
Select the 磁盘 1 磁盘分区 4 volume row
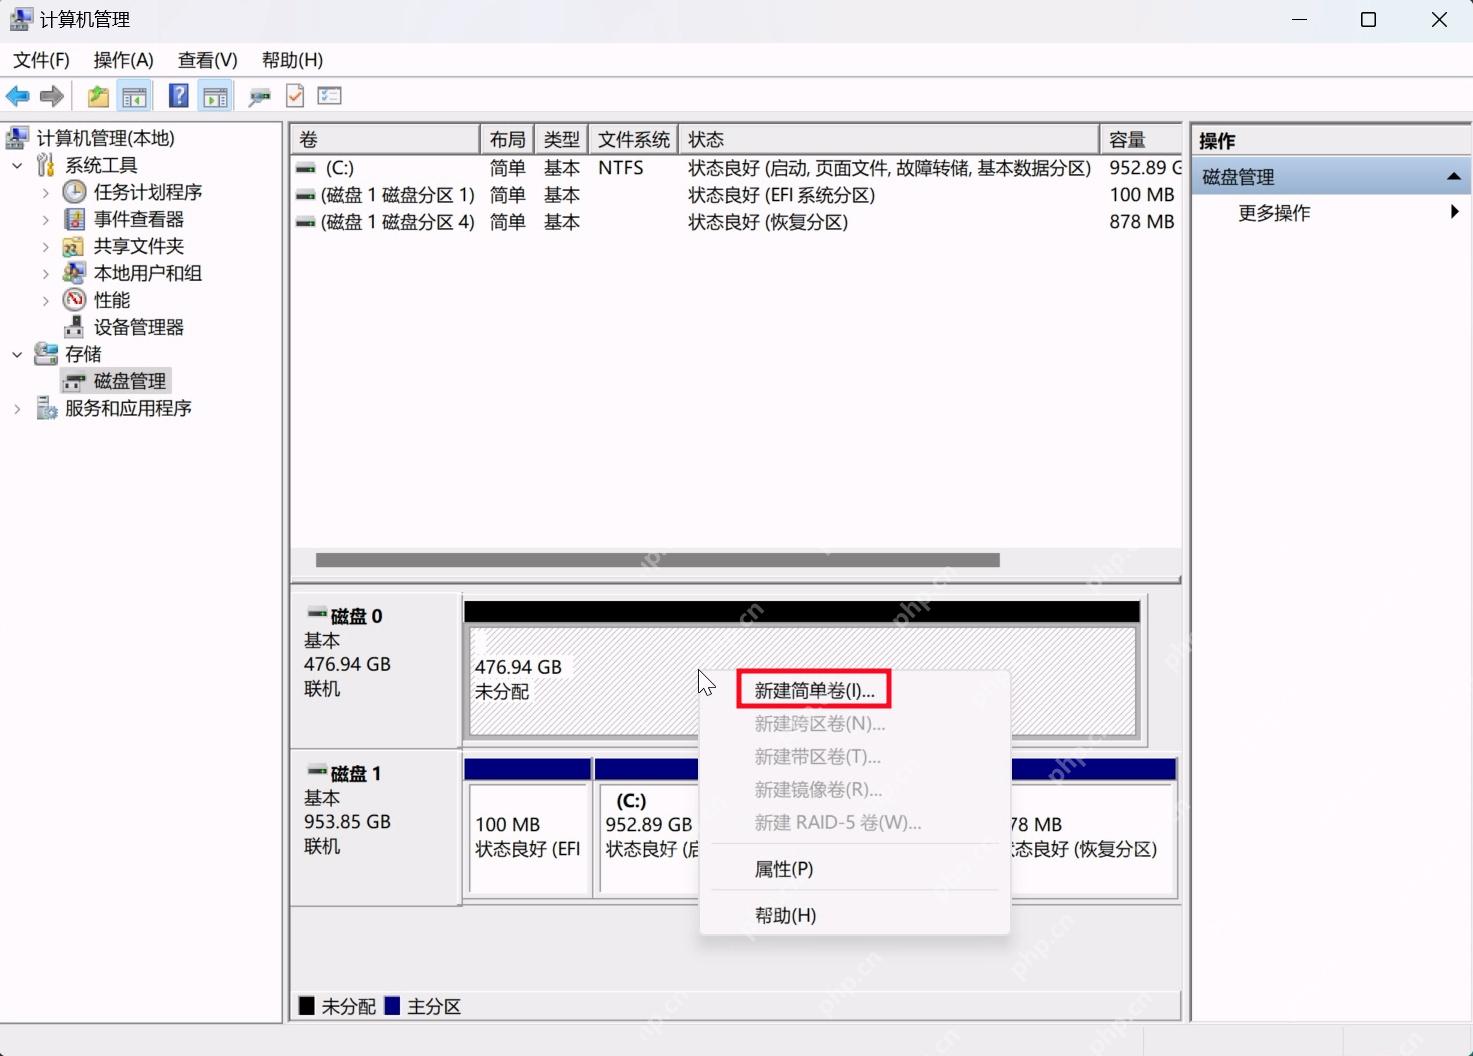tap(737, 222)
